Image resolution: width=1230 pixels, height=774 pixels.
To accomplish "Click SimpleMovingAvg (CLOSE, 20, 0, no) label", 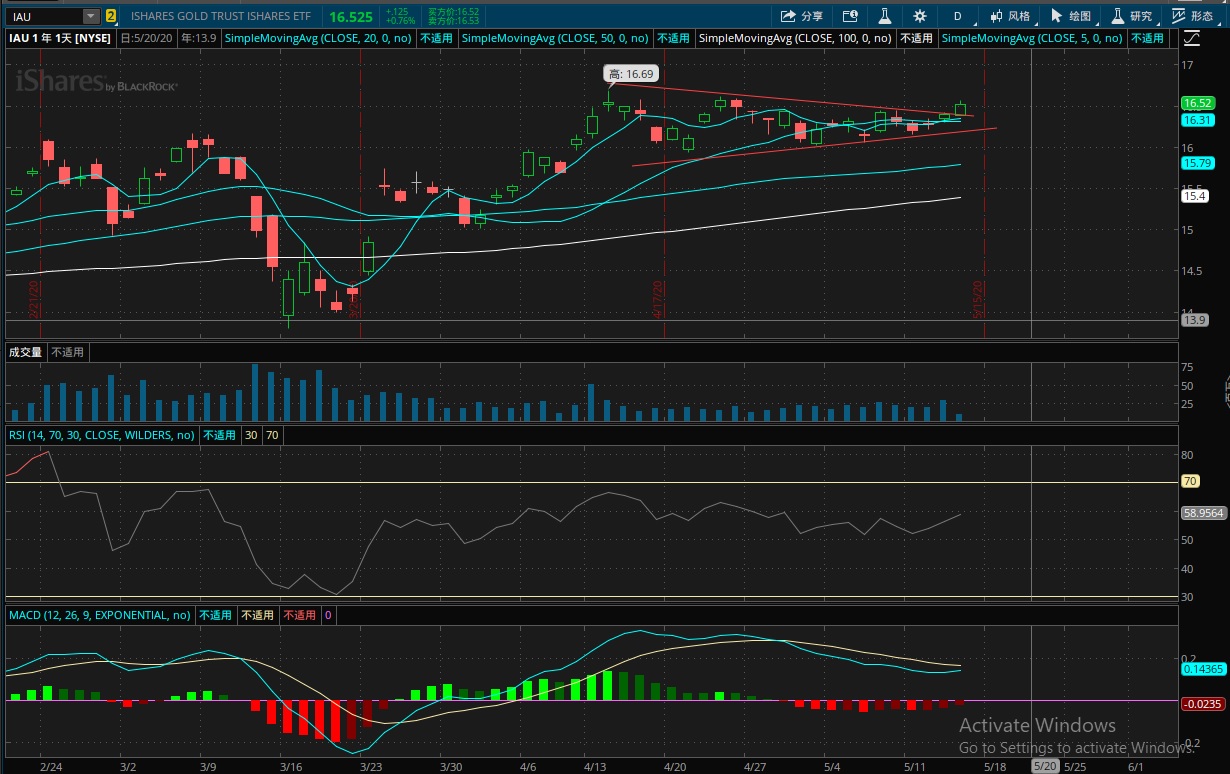I will pyautogui.click(x=318, y=38).
